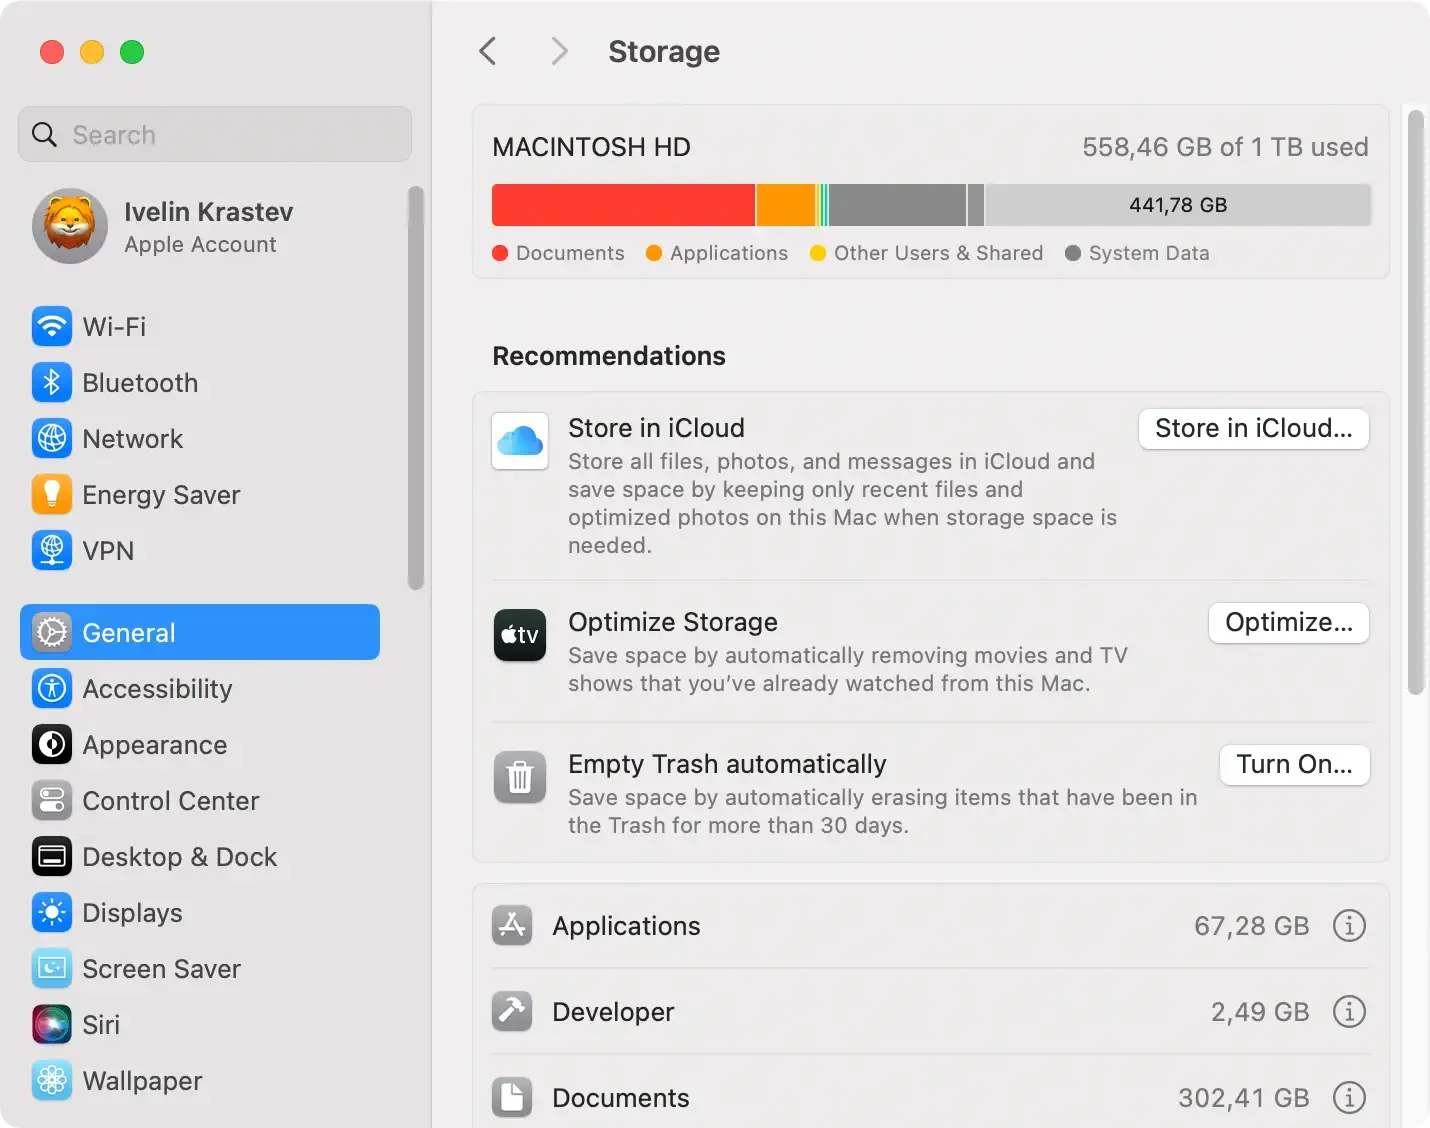Select the Desktop & Dock label
1430x1128 pixels.
pyautogui.click(x=180, y=856)
